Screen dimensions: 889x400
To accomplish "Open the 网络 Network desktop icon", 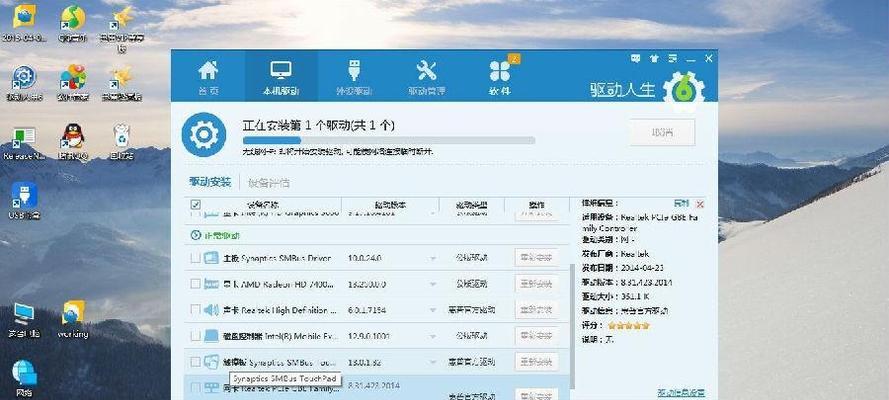I will pos(24,378).
